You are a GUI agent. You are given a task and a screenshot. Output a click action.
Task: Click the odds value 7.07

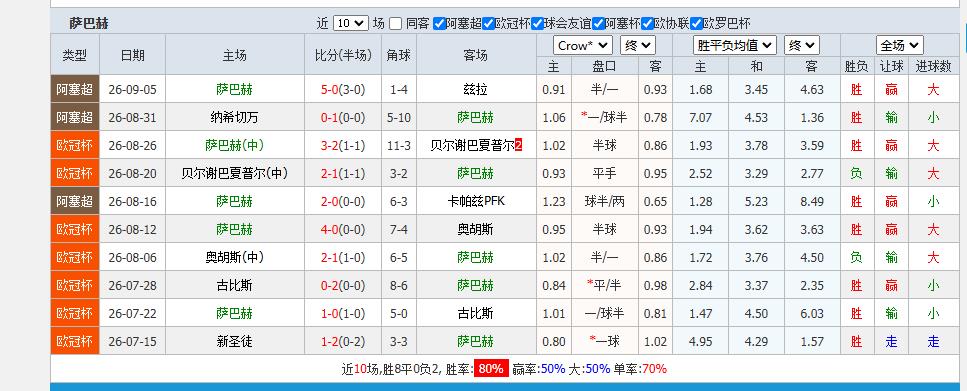pyautogui.click(x=701, y=117)
